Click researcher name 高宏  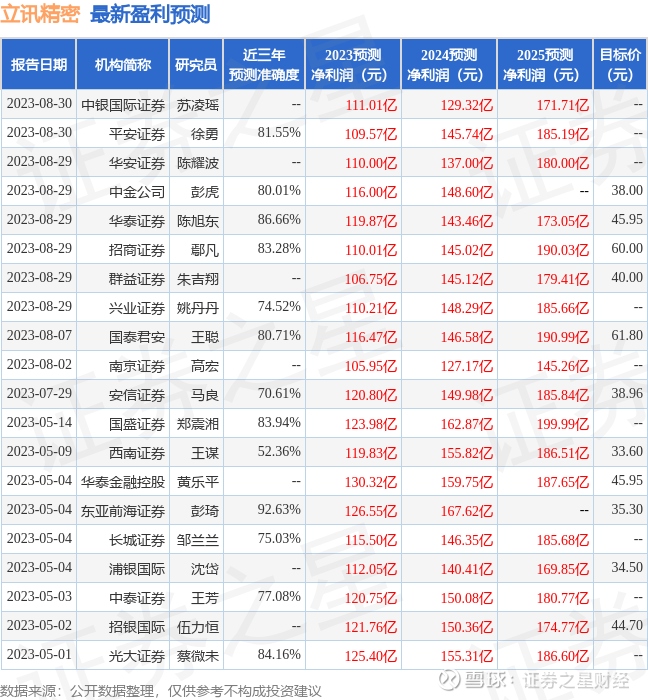point(205,367)
